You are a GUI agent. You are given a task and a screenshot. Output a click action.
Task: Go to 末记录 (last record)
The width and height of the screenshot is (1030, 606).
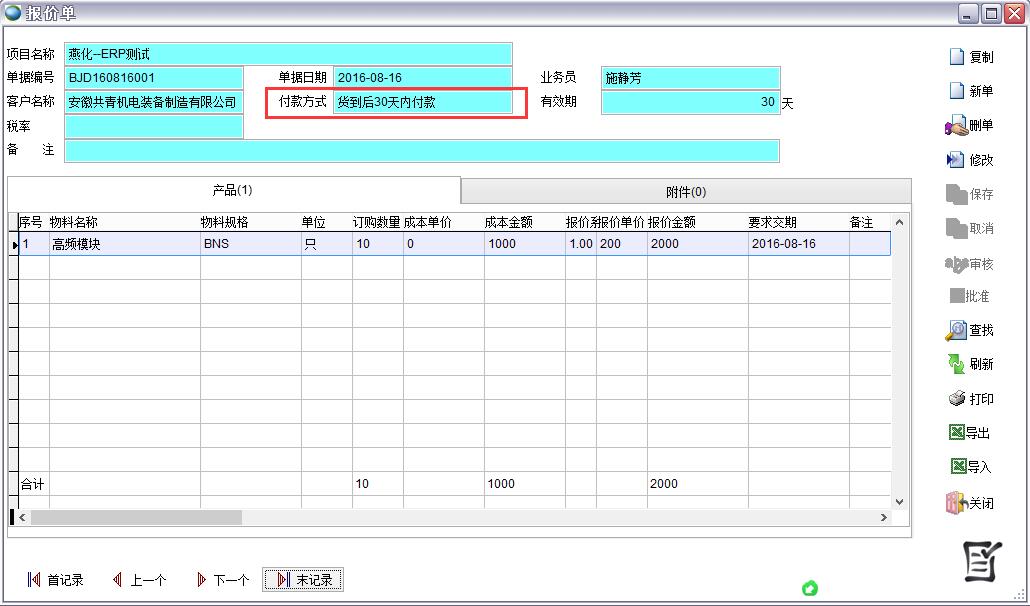[x=304, y=580]
